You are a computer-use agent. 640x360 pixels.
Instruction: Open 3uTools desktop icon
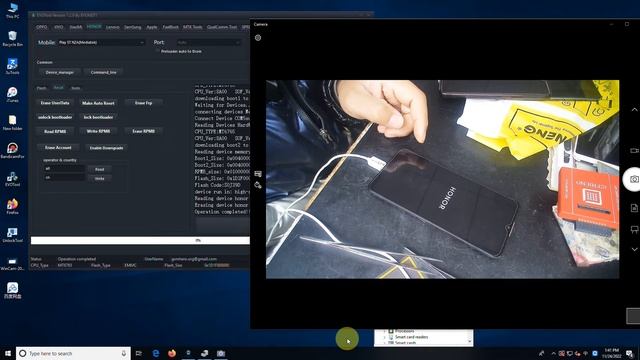pyautogui.click(x=12, y=66)
